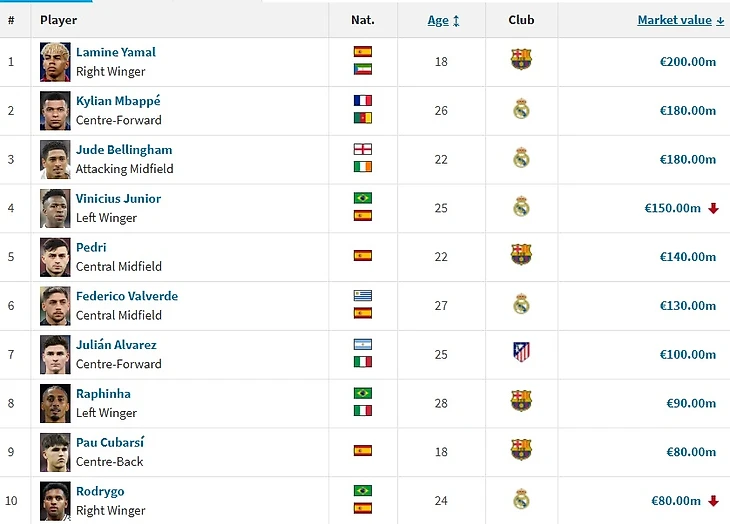Click Kylian Mbappé's portrait thumbnail
Viewport: 730px width, 524px height.
(55, 110)
